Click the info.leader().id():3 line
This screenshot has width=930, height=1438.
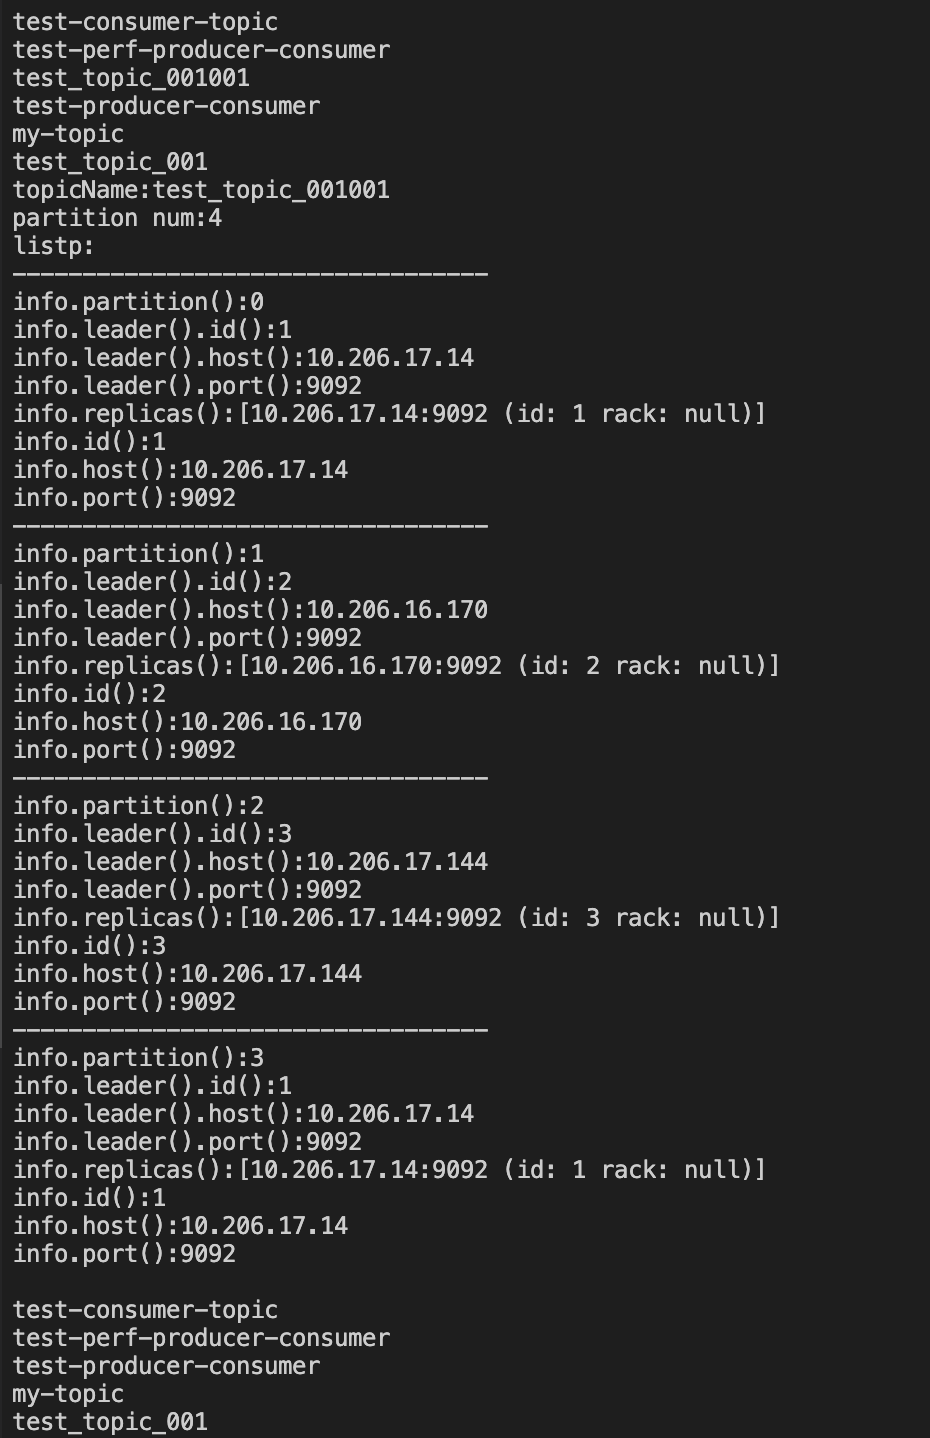pos(152,834)
